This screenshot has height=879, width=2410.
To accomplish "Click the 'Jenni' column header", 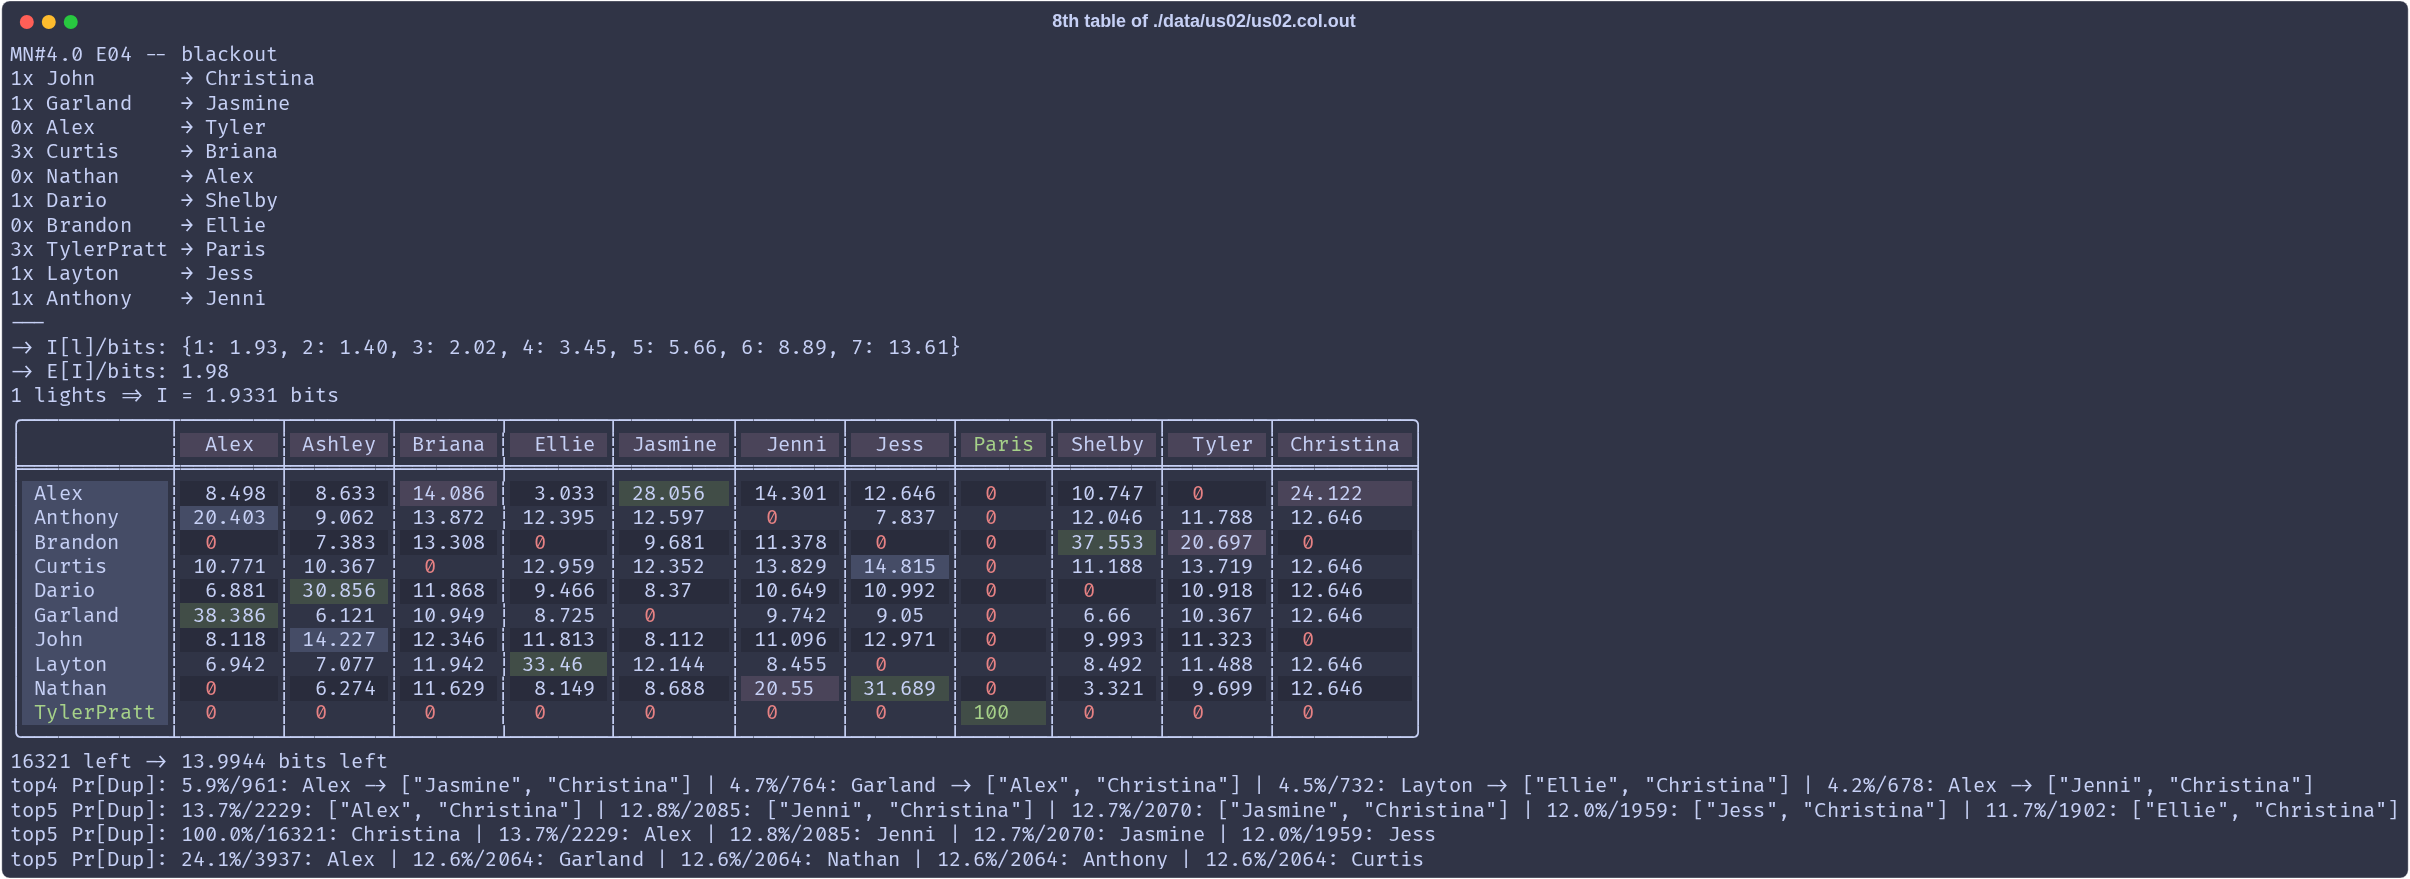I will [x=790, y=444].
